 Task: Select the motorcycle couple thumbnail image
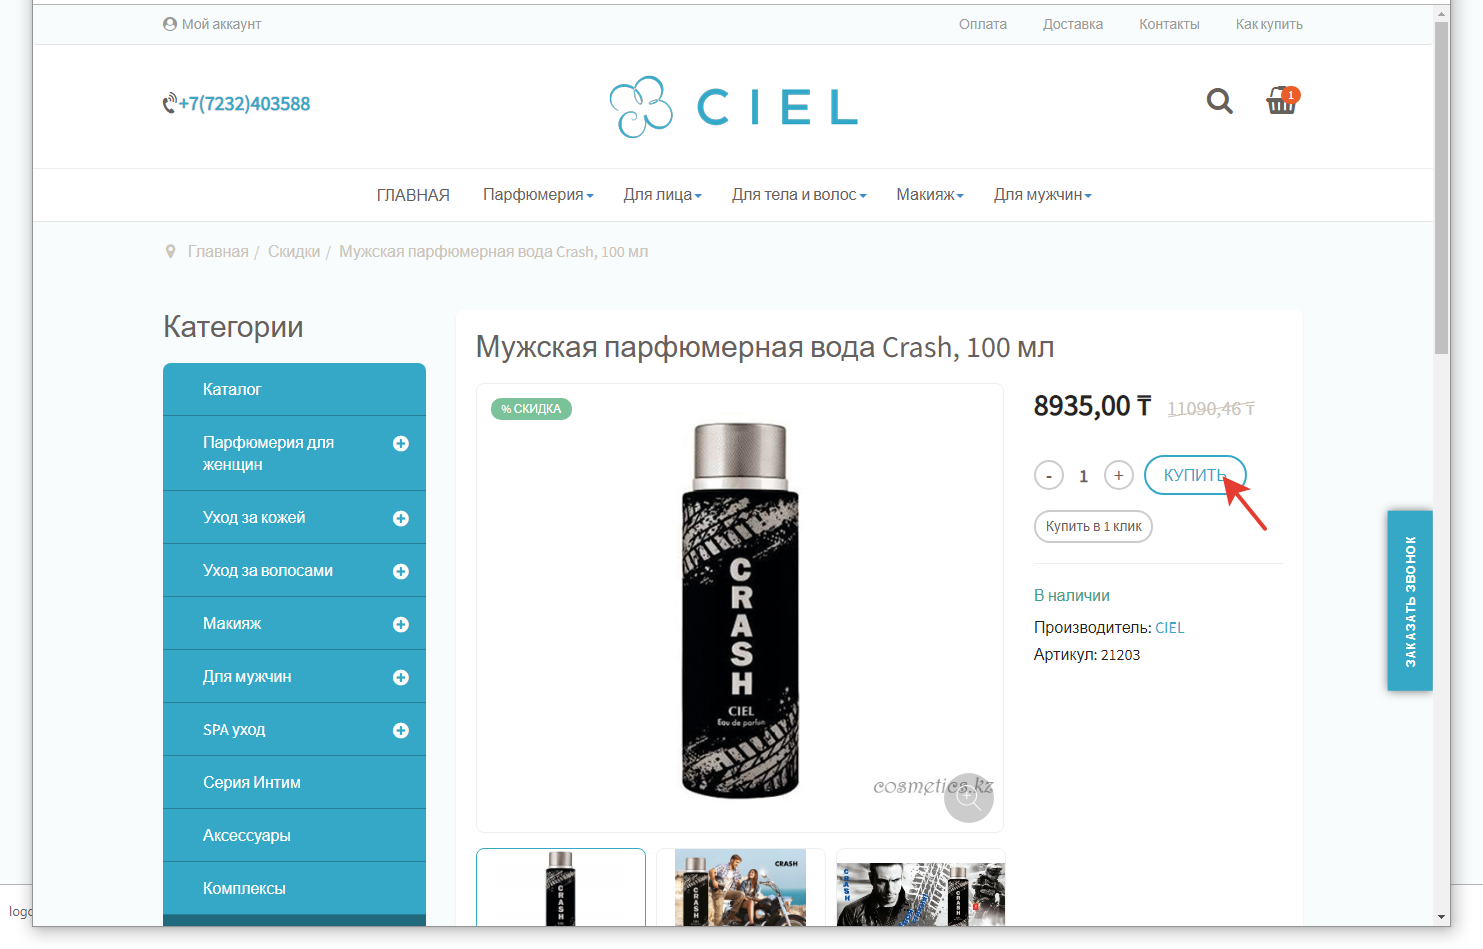(741, 887)
